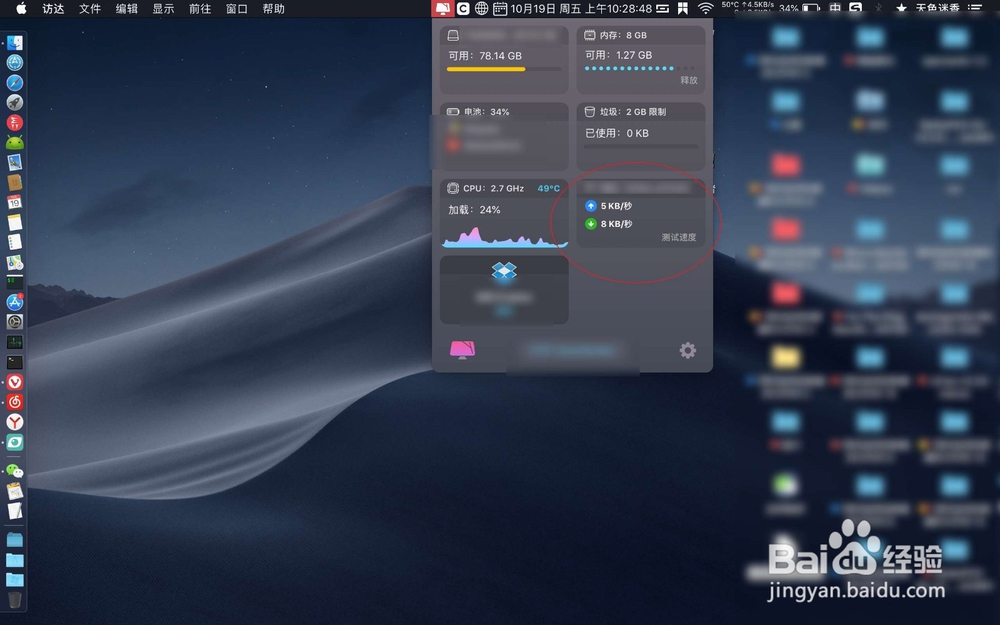The image size is (1000, 625).
Task: Open settings via the gear icon
Action: tap(686, 350)
